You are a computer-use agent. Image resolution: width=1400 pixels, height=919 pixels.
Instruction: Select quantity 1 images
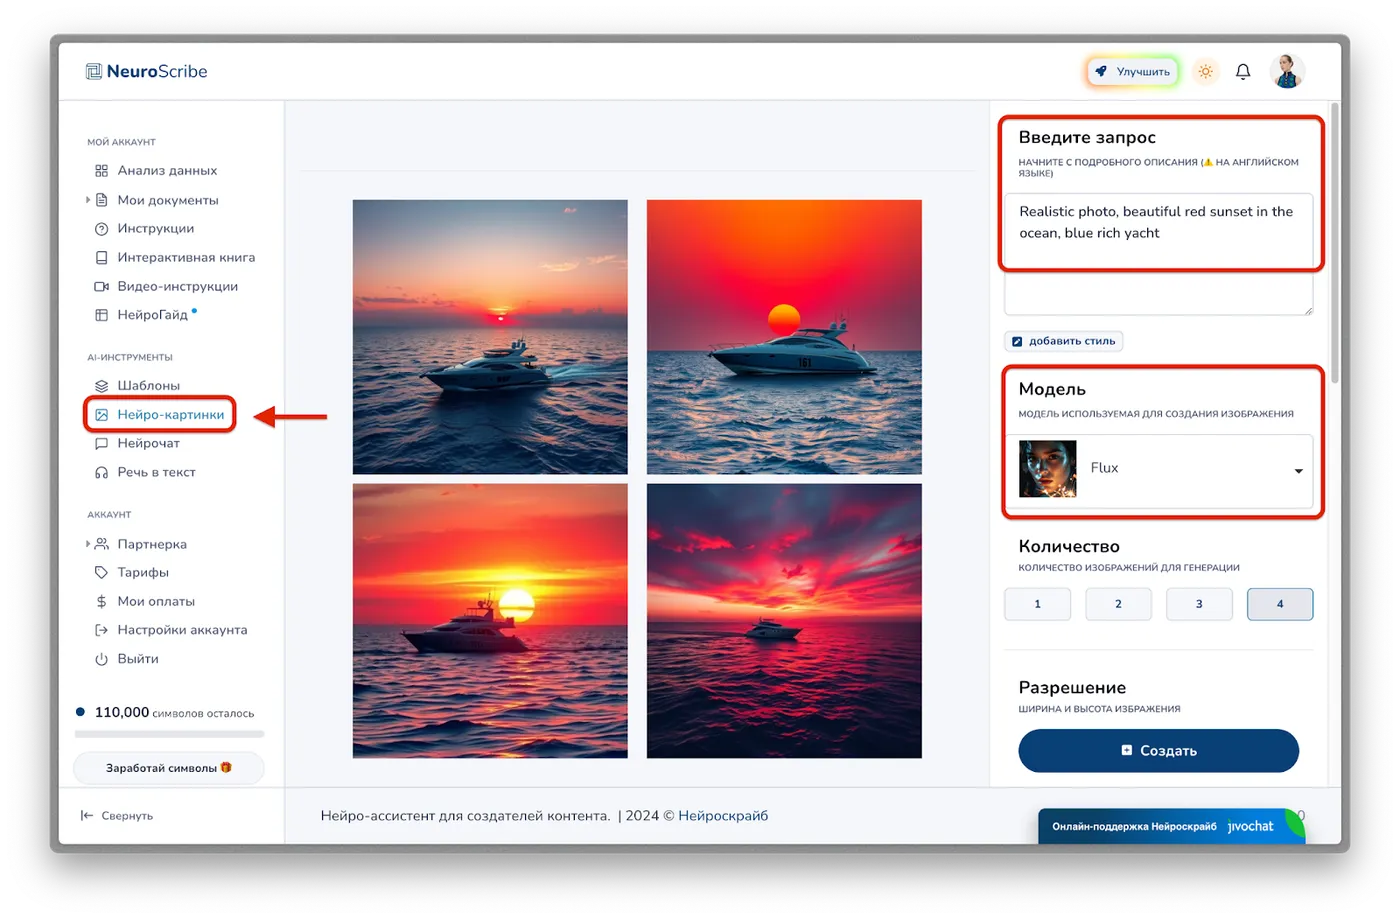(1038, 604)
